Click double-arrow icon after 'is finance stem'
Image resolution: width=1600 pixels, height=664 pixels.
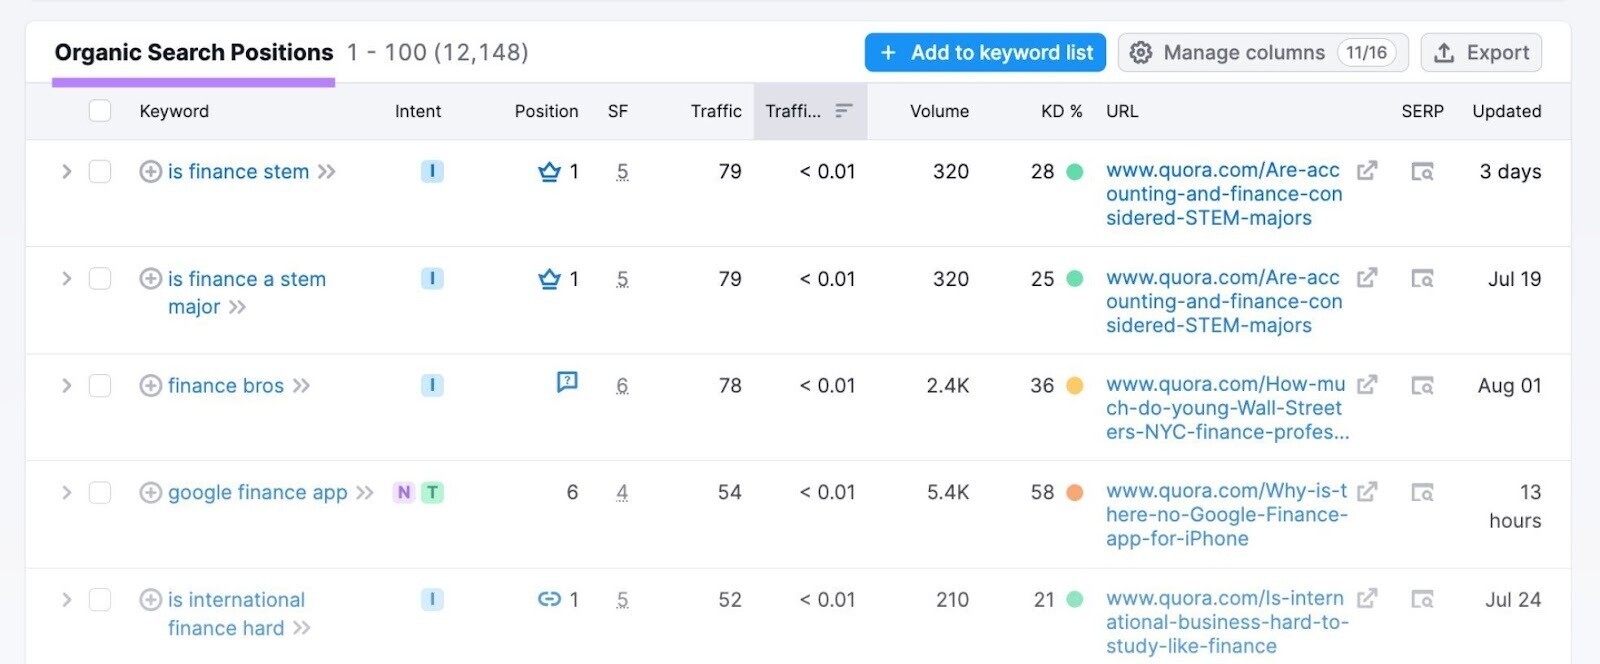click(x=326, y=172)
